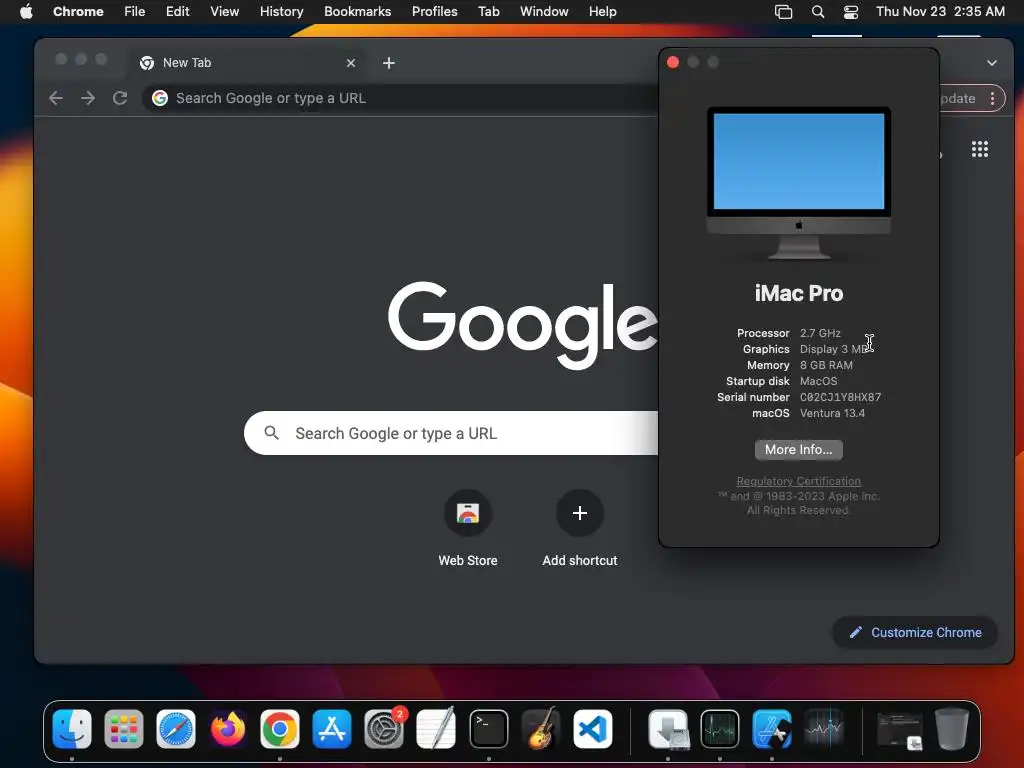Click the Add shortcut plus button
This screenshot has height=768, width=1024.
(x=579, y=513)
